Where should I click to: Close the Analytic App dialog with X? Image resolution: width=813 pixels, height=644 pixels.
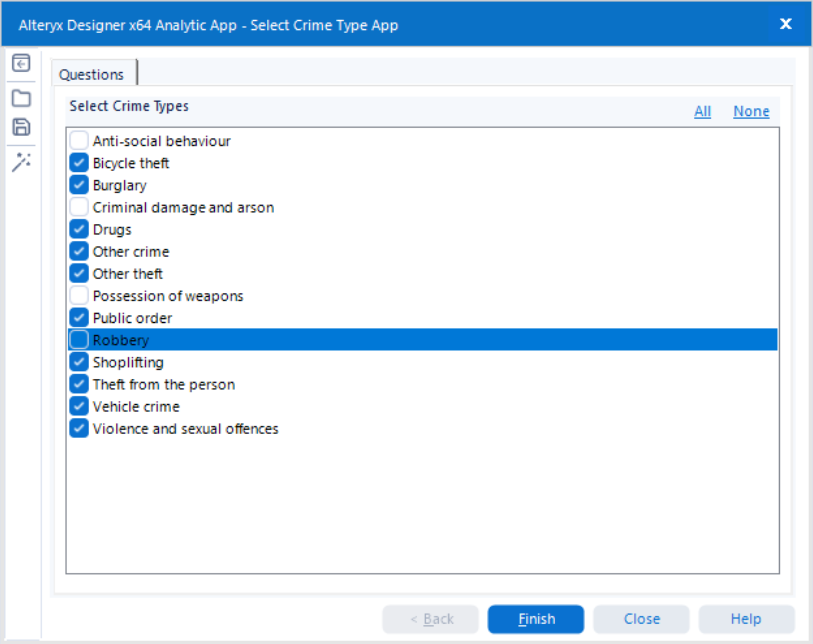pyautogui.click(x=786, y=24)
